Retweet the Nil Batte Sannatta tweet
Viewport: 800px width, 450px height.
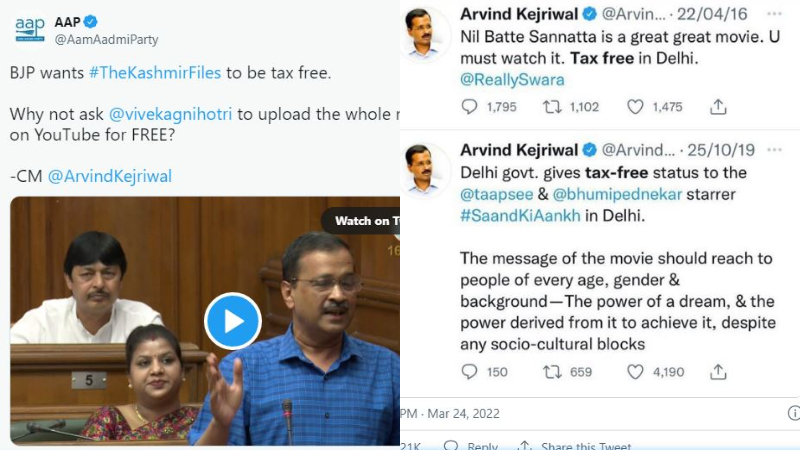click(552, 107)
